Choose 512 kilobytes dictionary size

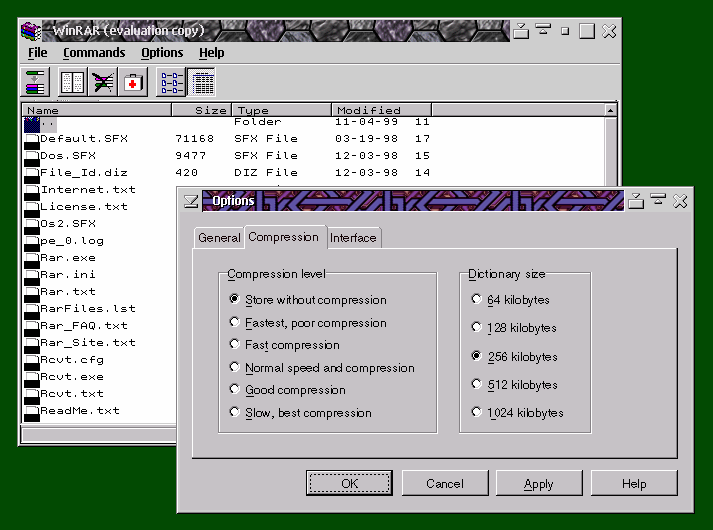(x=514, y=385)
